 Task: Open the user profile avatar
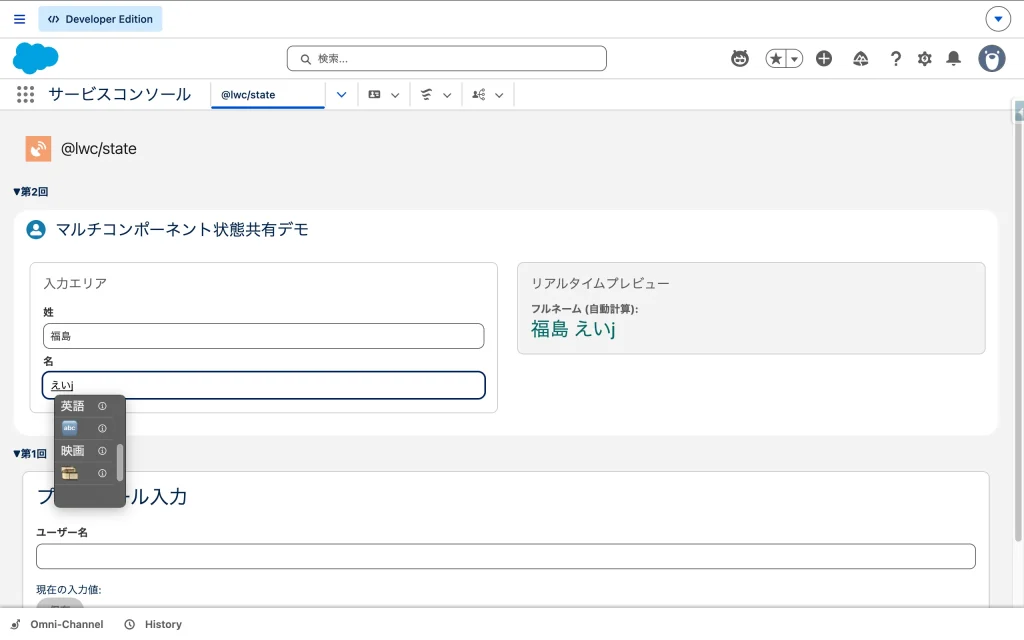coord(992,59)
